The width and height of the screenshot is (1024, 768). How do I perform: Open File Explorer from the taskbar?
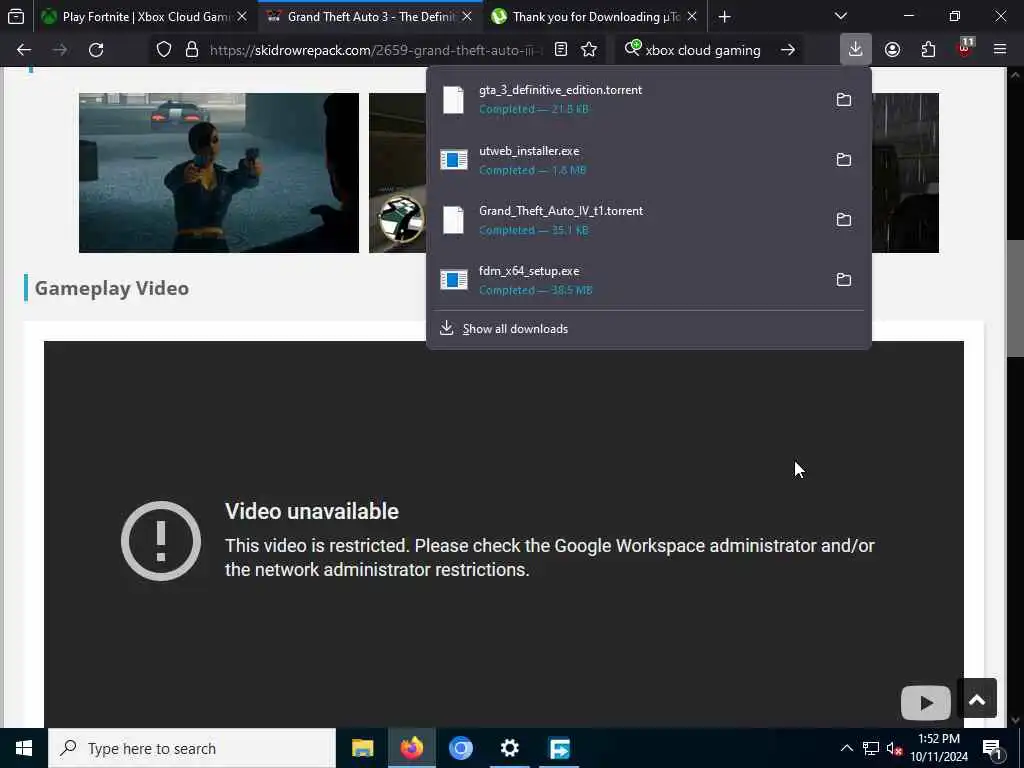point(362,748)
